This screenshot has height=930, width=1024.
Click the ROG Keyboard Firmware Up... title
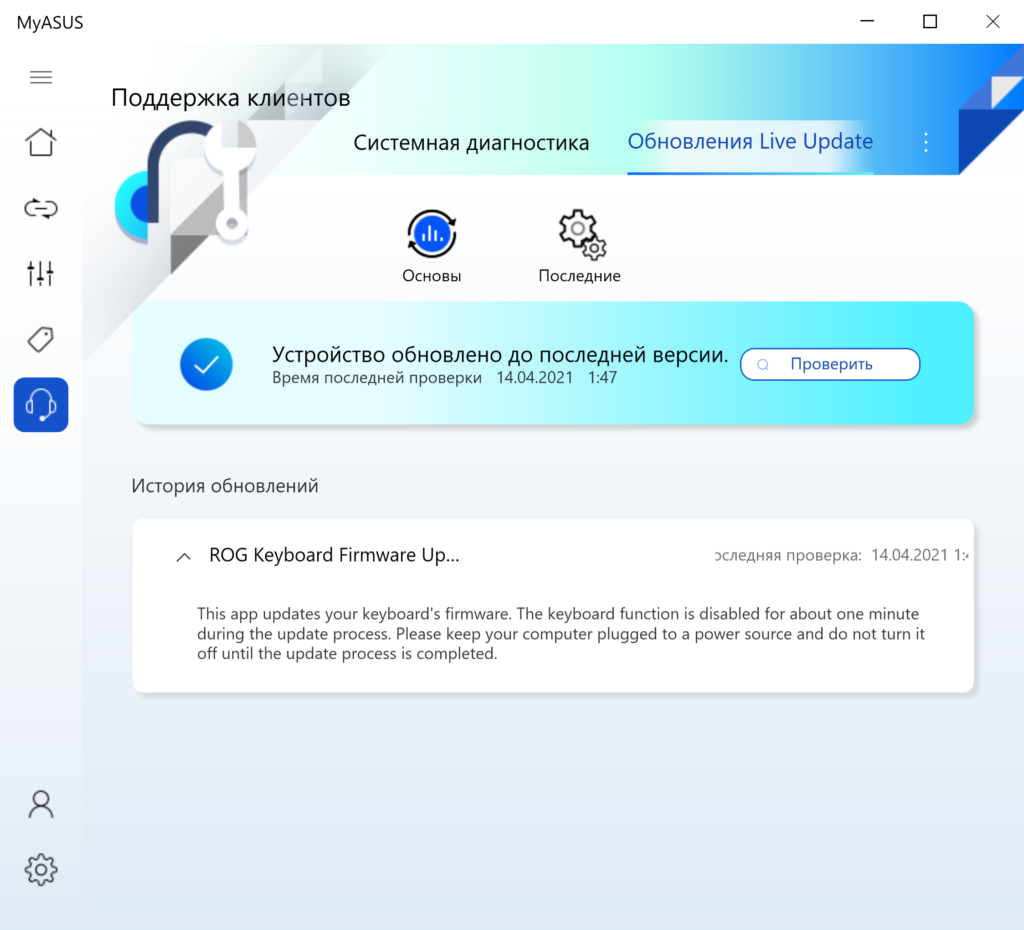(x=334, y=555)
